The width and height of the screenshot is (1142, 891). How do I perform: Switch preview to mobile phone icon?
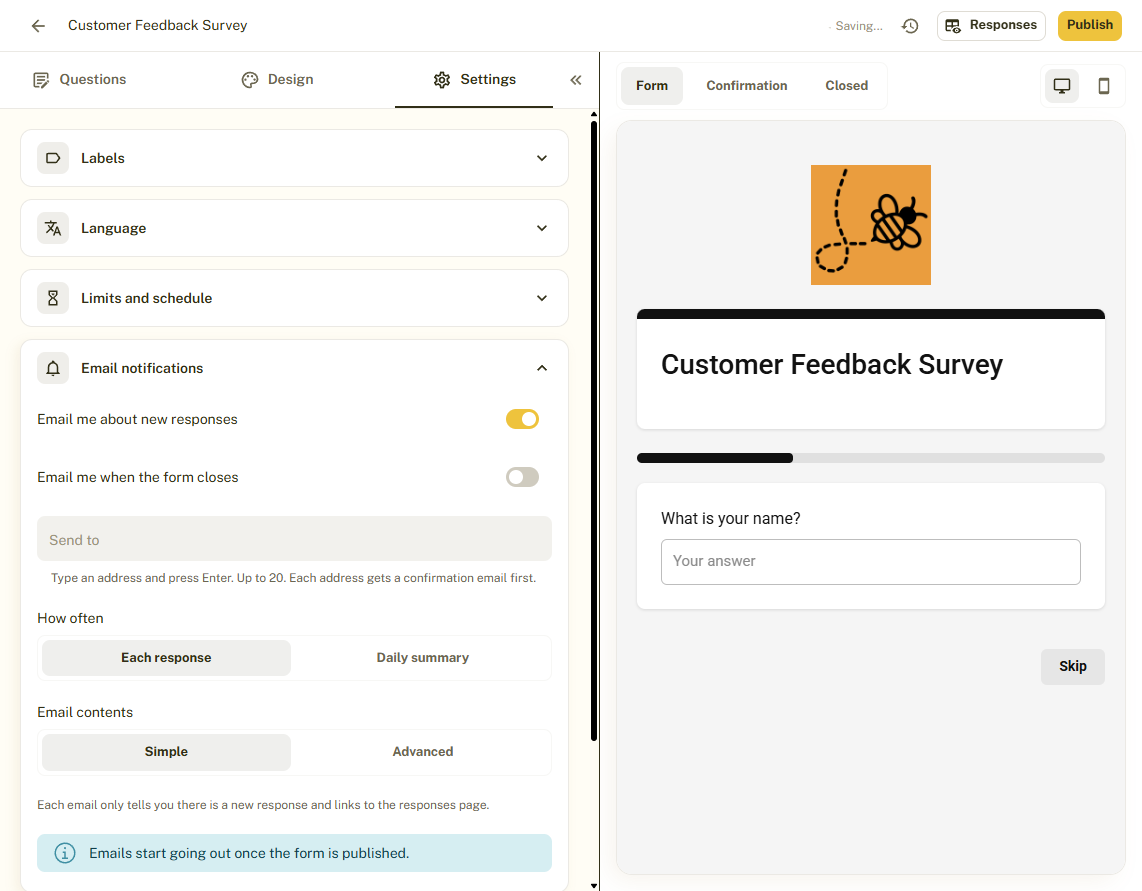click(x=1103, y=85)
